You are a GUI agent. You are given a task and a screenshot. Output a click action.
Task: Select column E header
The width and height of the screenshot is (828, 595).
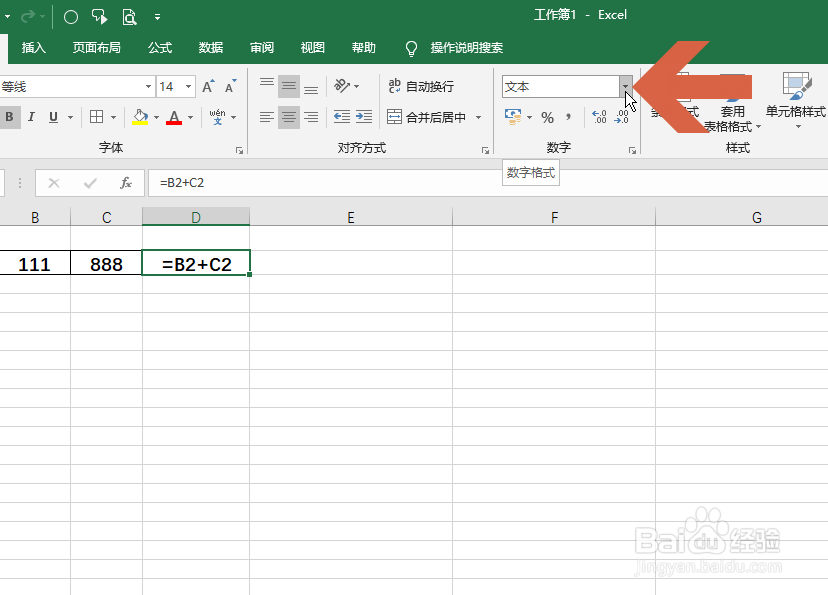tap(351, 218)
